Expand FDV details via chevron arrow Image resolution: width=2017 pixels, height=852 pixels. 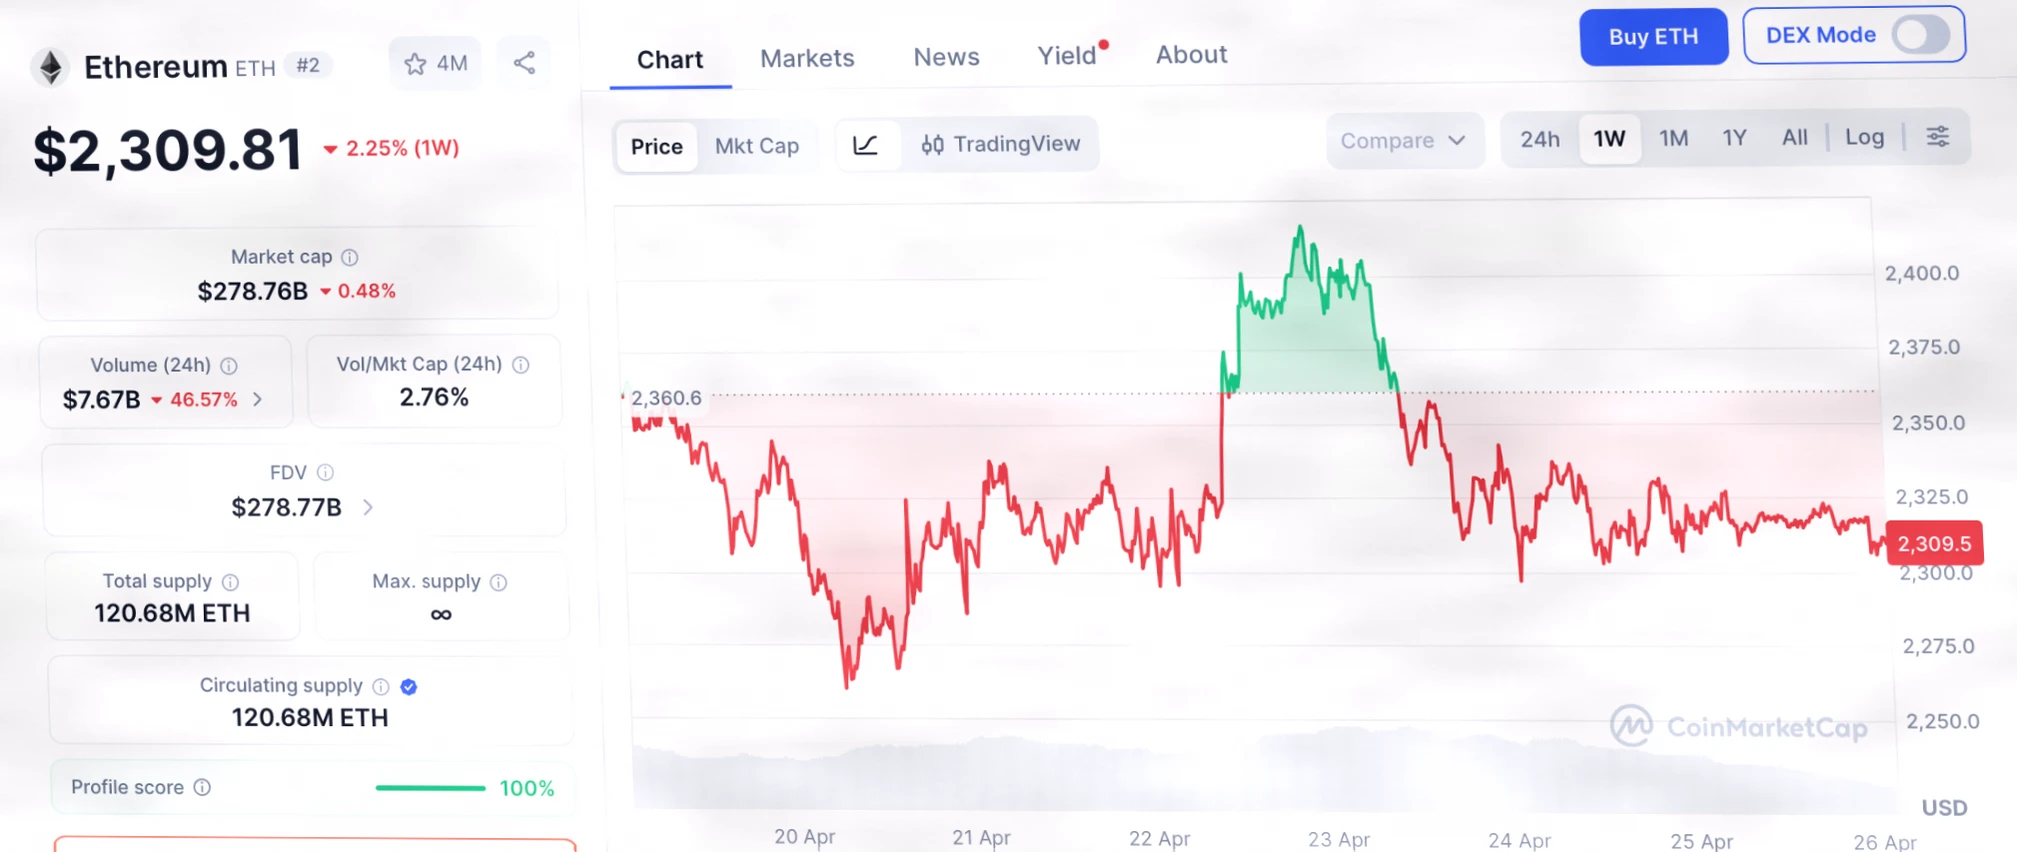point(367,508)
